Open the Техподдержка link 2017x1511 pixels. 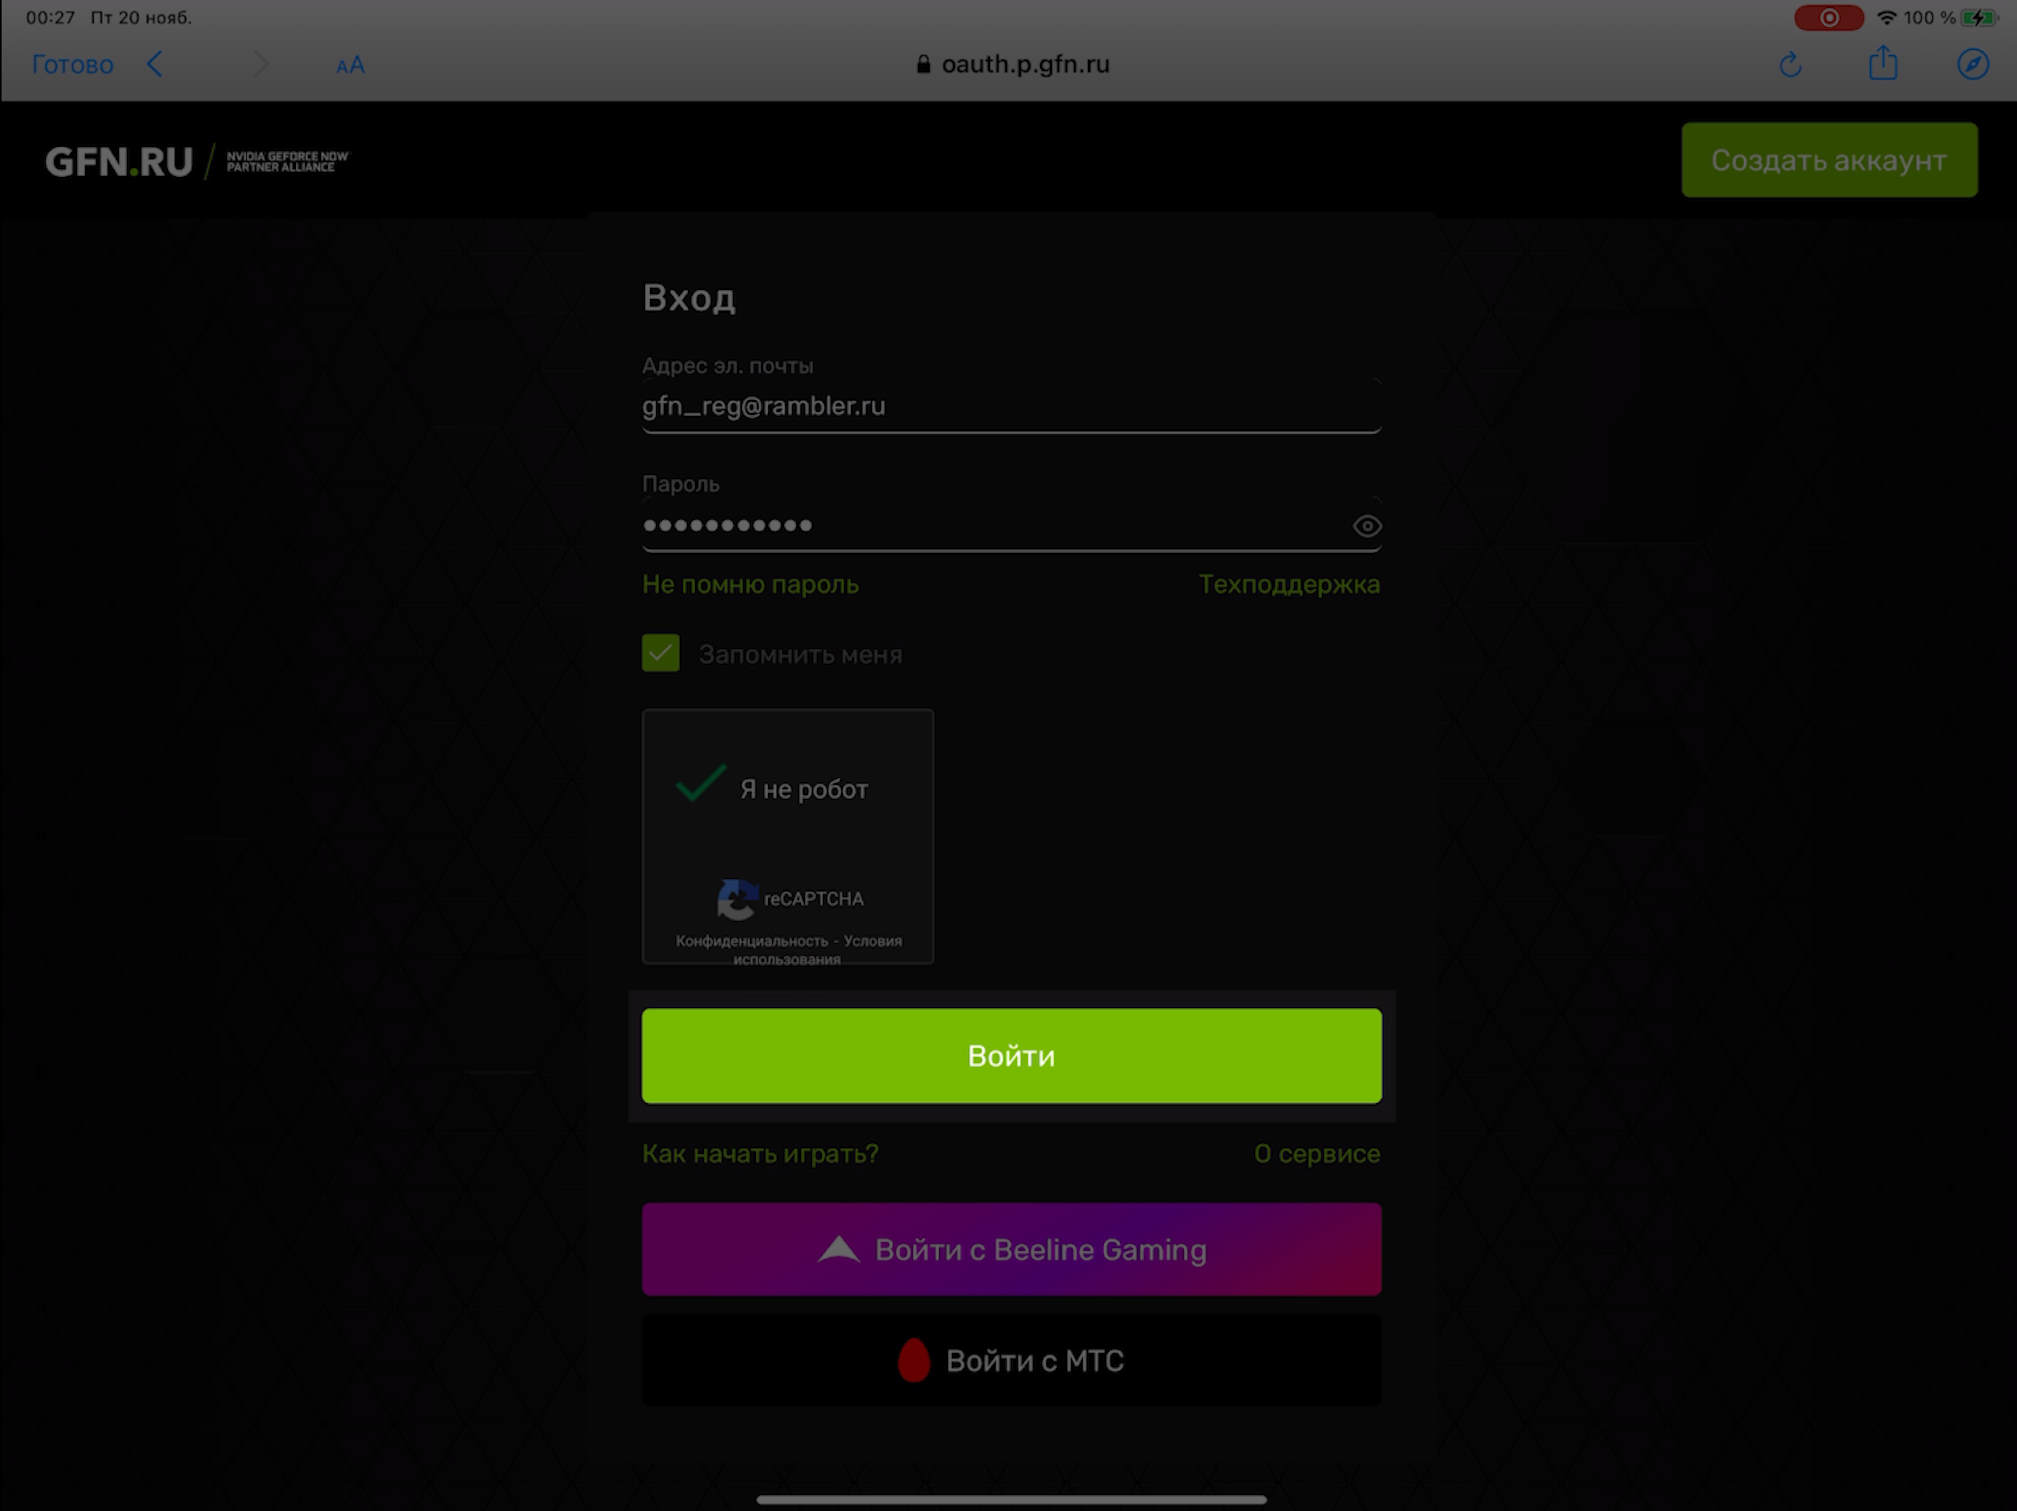1289,584
